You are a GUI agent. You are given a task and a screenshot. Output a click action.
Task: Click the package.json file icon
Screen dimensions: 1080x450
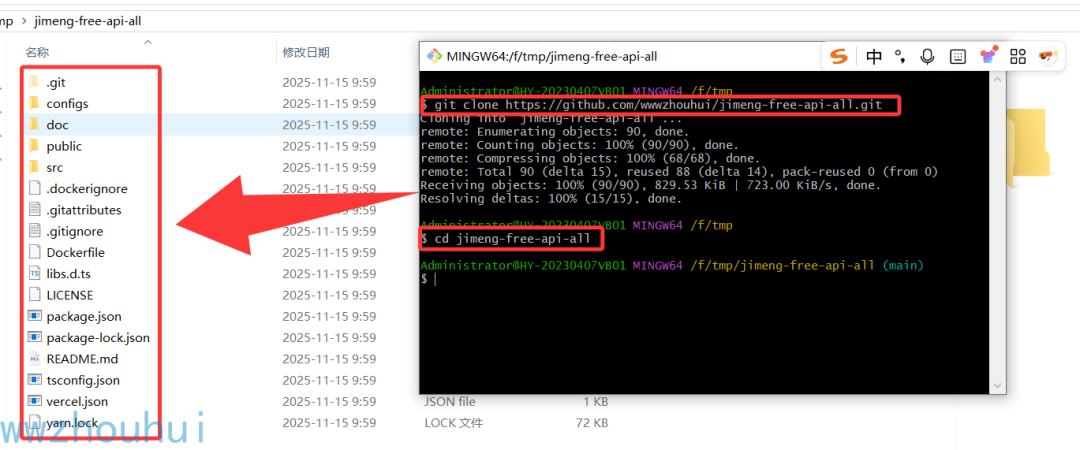(x=34, y=316)
